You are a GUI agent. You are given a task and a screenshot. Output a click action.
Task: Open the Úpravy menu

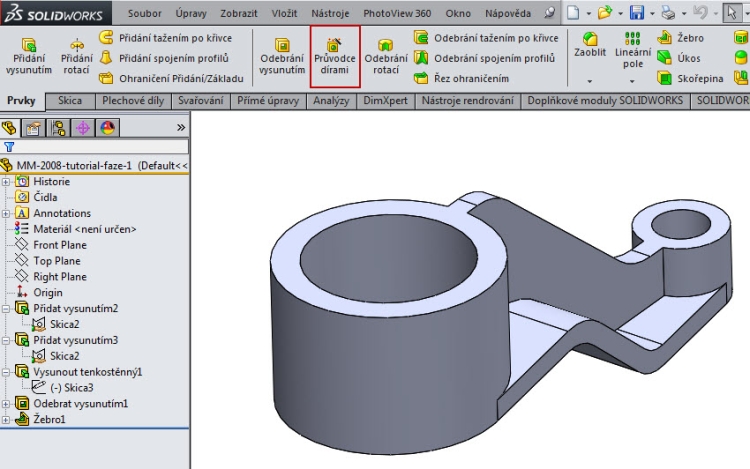191,13
